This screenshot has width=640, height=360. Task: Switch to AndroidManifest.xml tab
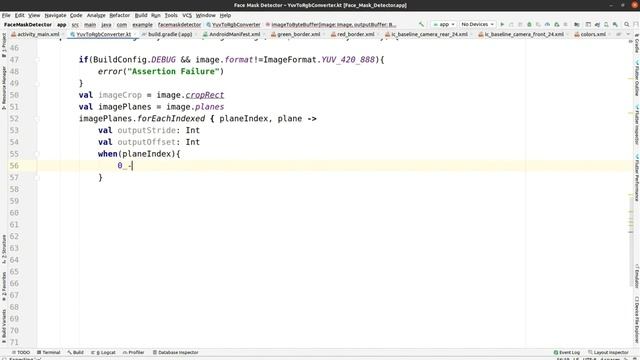[232, 34]
